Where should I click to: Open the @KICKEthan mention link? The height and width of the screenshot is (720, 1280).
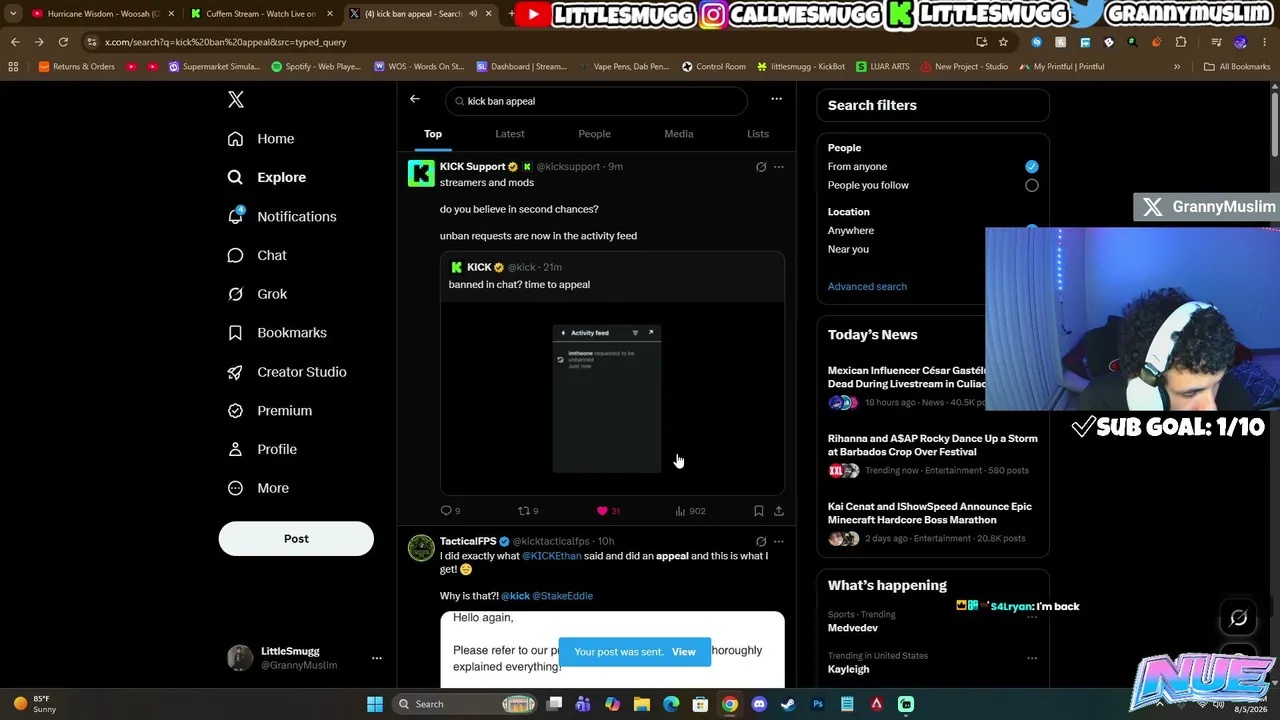552,556
